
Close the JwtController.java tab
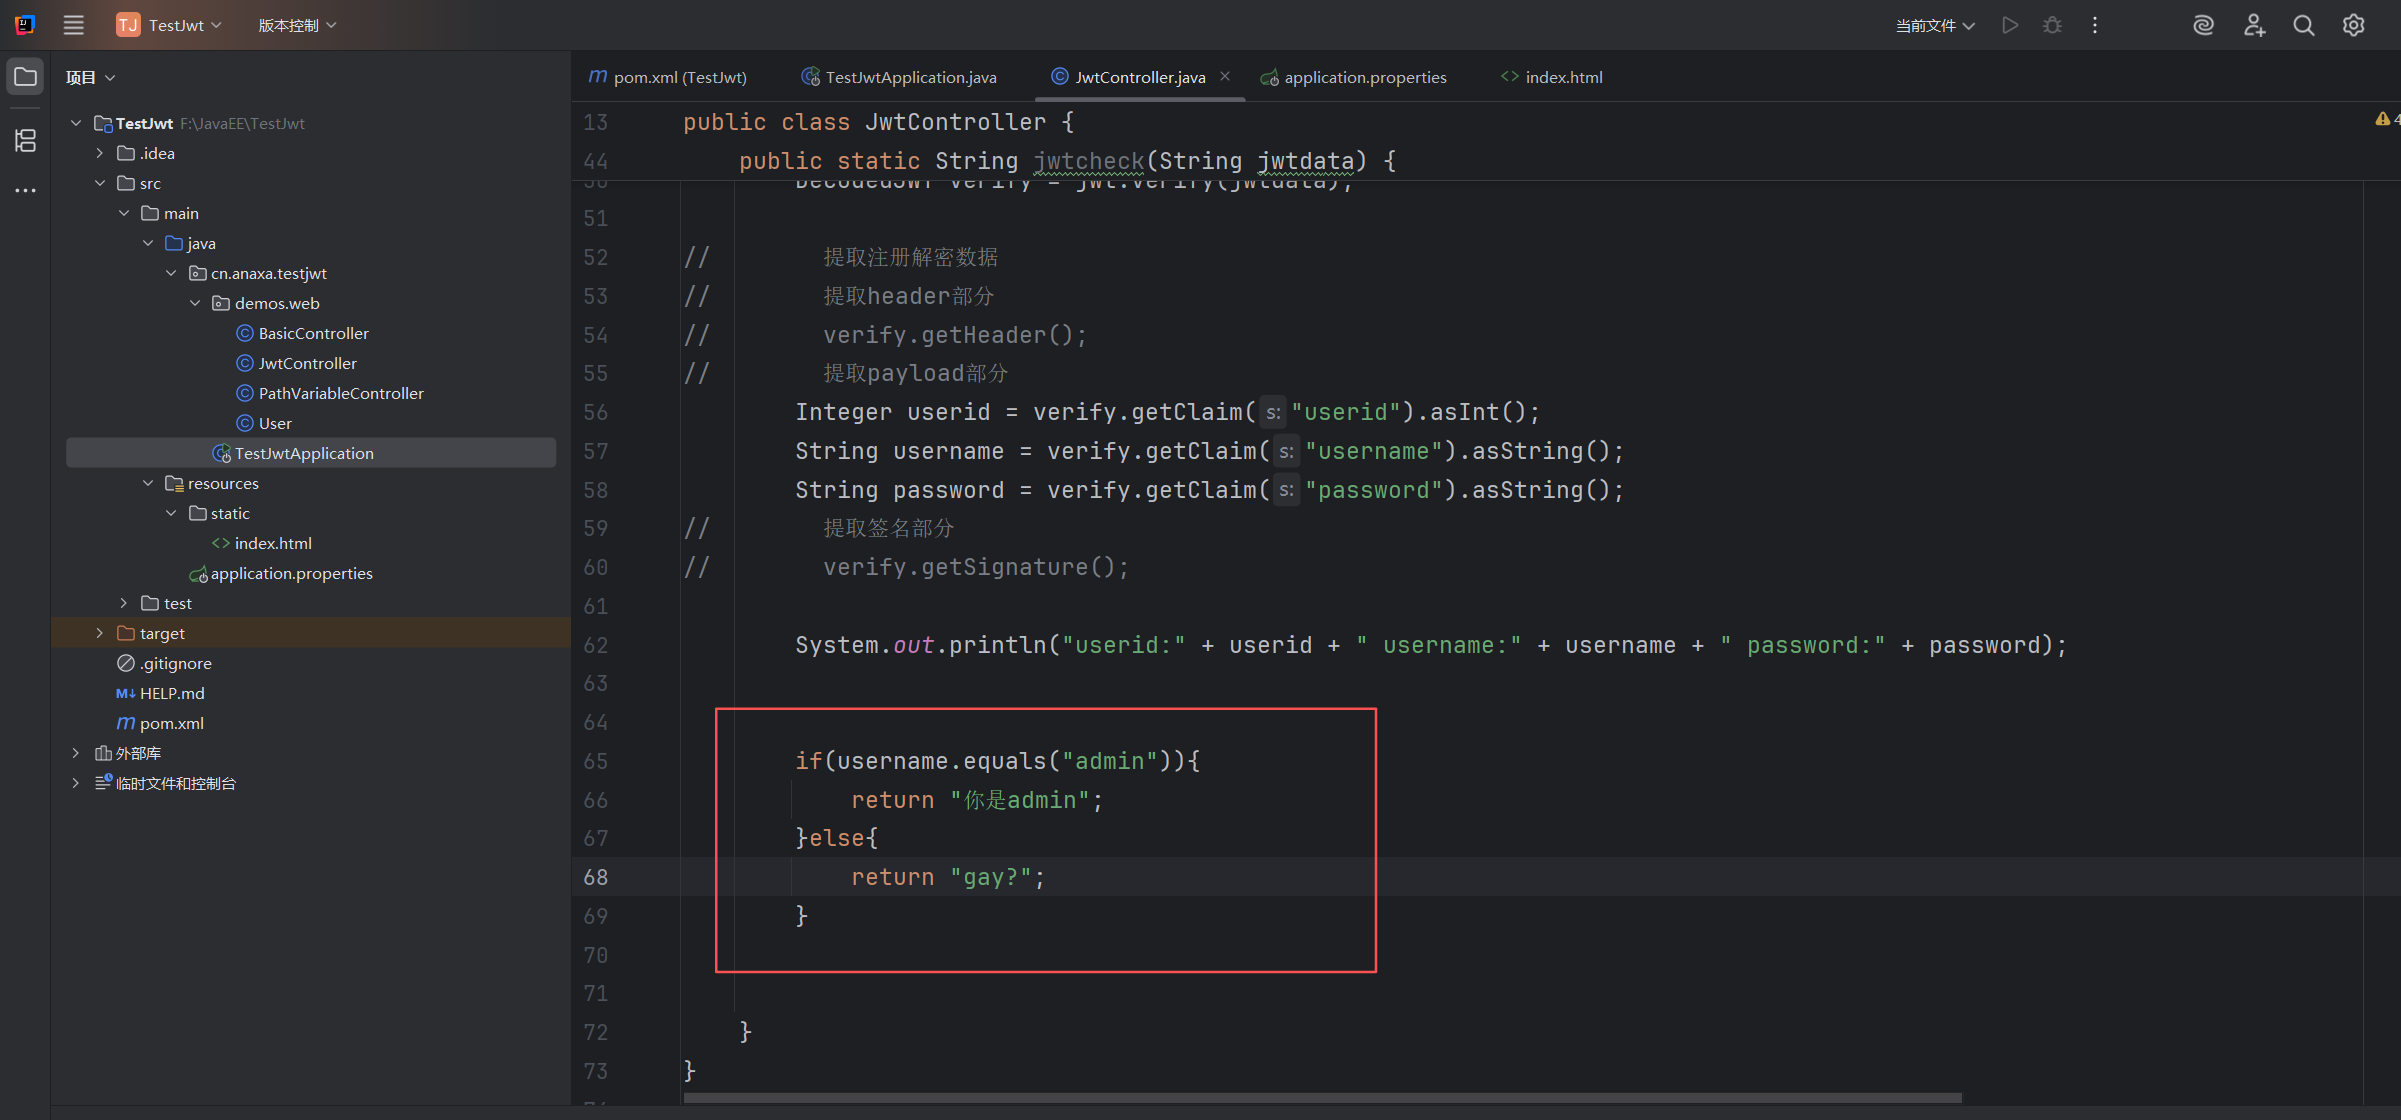(1225, 76)
